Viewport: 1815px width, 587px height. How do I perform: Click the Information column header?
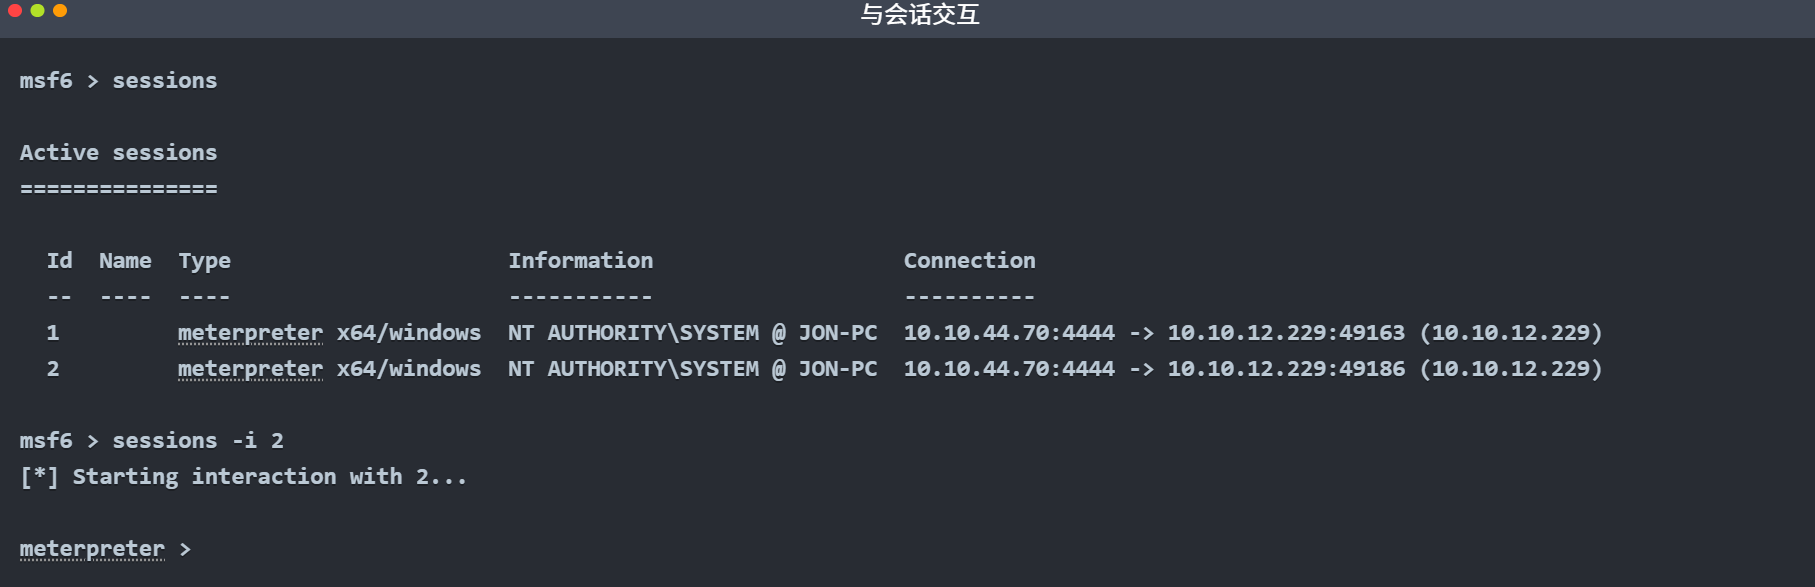click(x=580, y=261)
